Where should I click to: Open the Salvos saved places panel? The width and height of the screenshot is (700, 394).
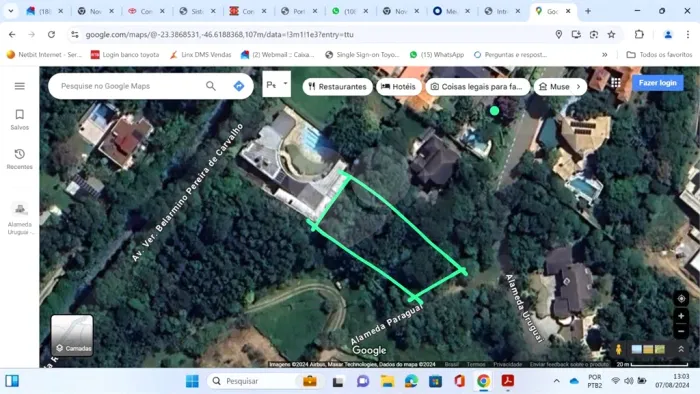tap(20, 120)
